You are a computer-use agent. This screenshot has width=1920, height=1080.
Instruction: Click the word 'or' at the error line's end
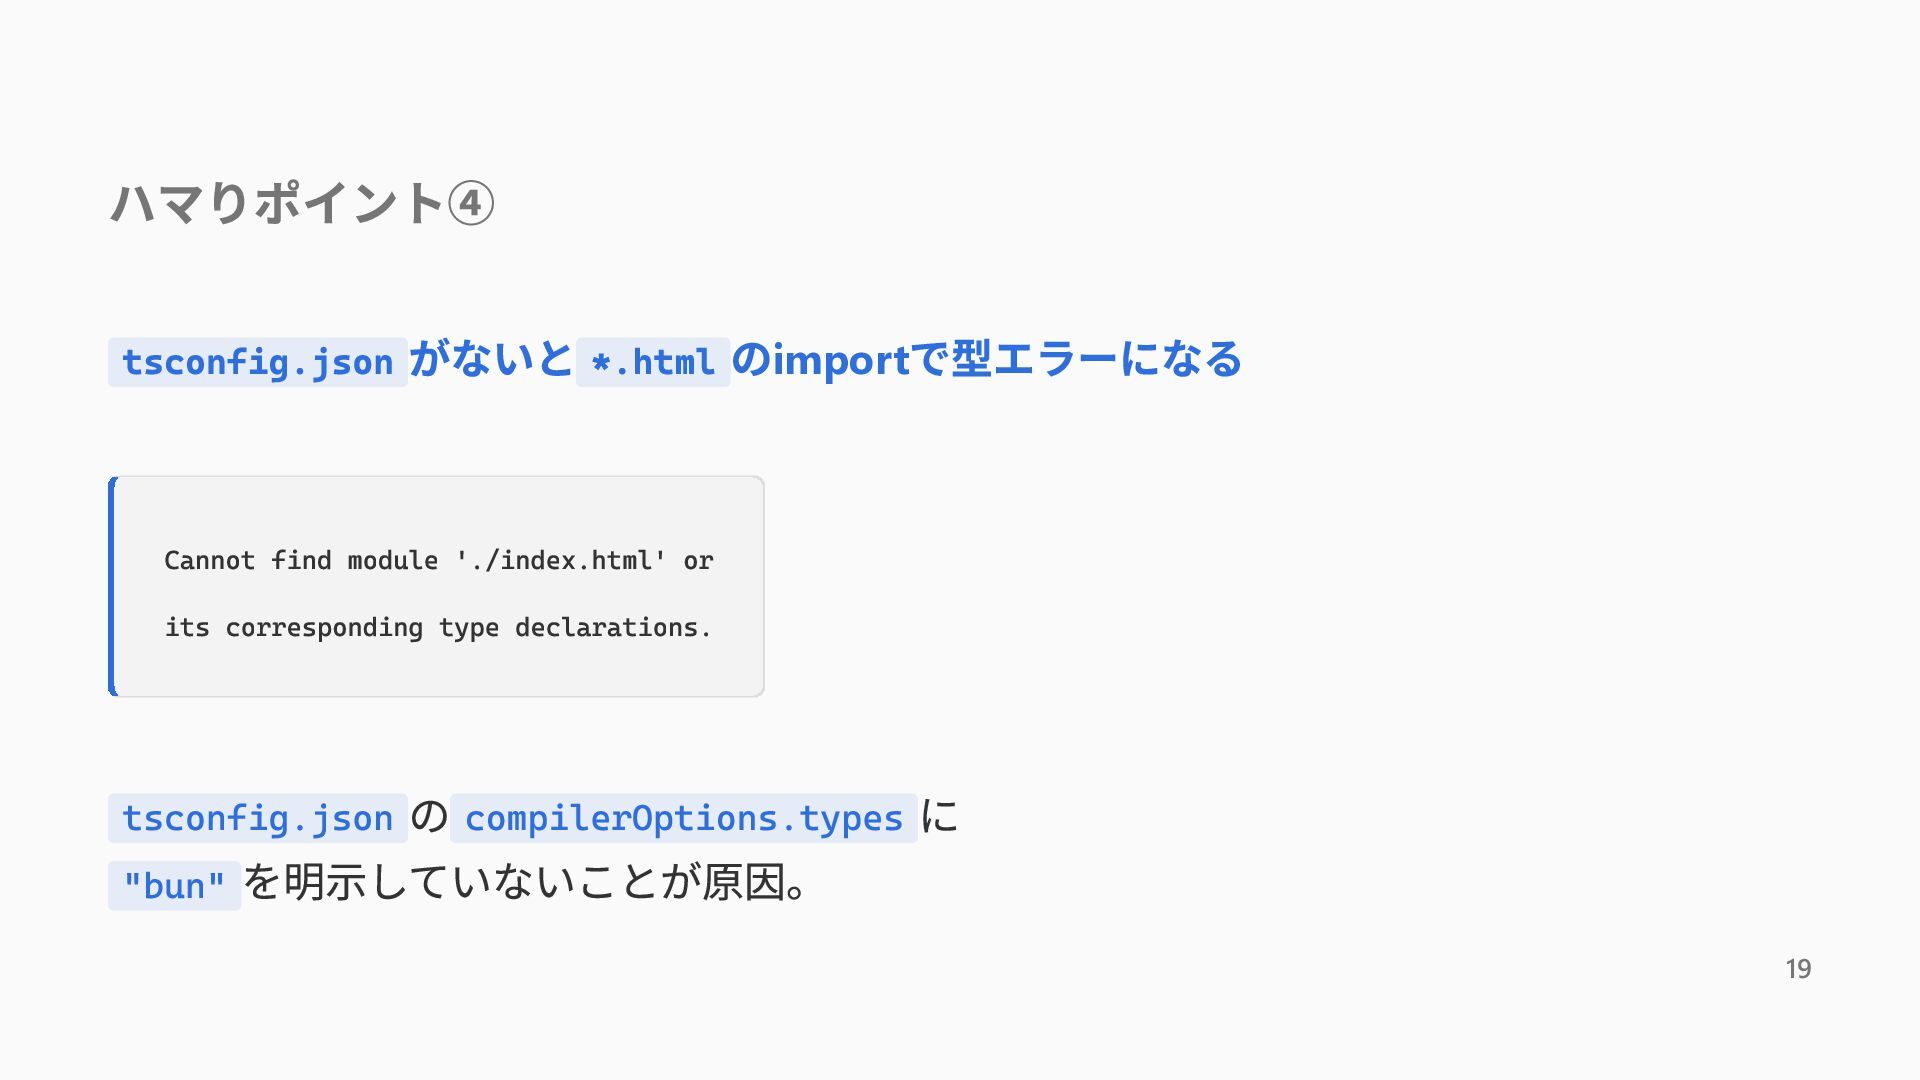[698, 561]
